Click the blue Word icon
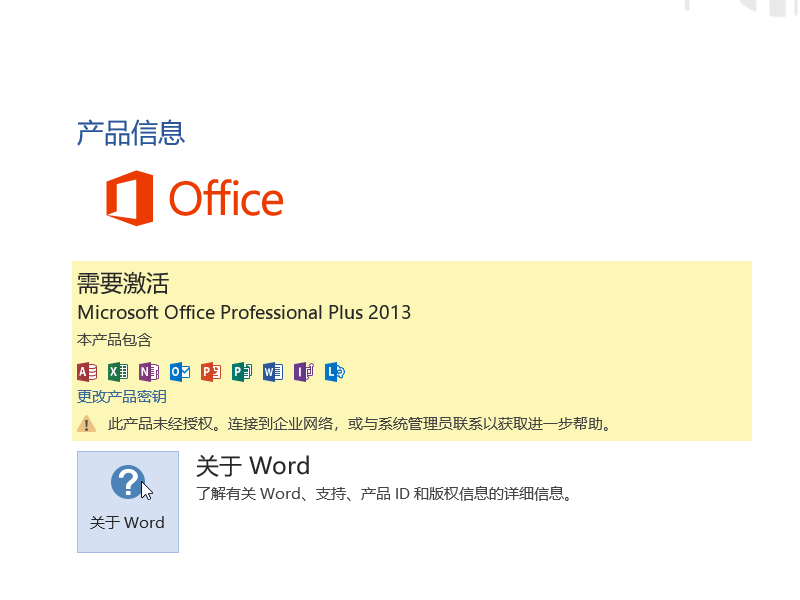800x600 pixels. (273, 372)
